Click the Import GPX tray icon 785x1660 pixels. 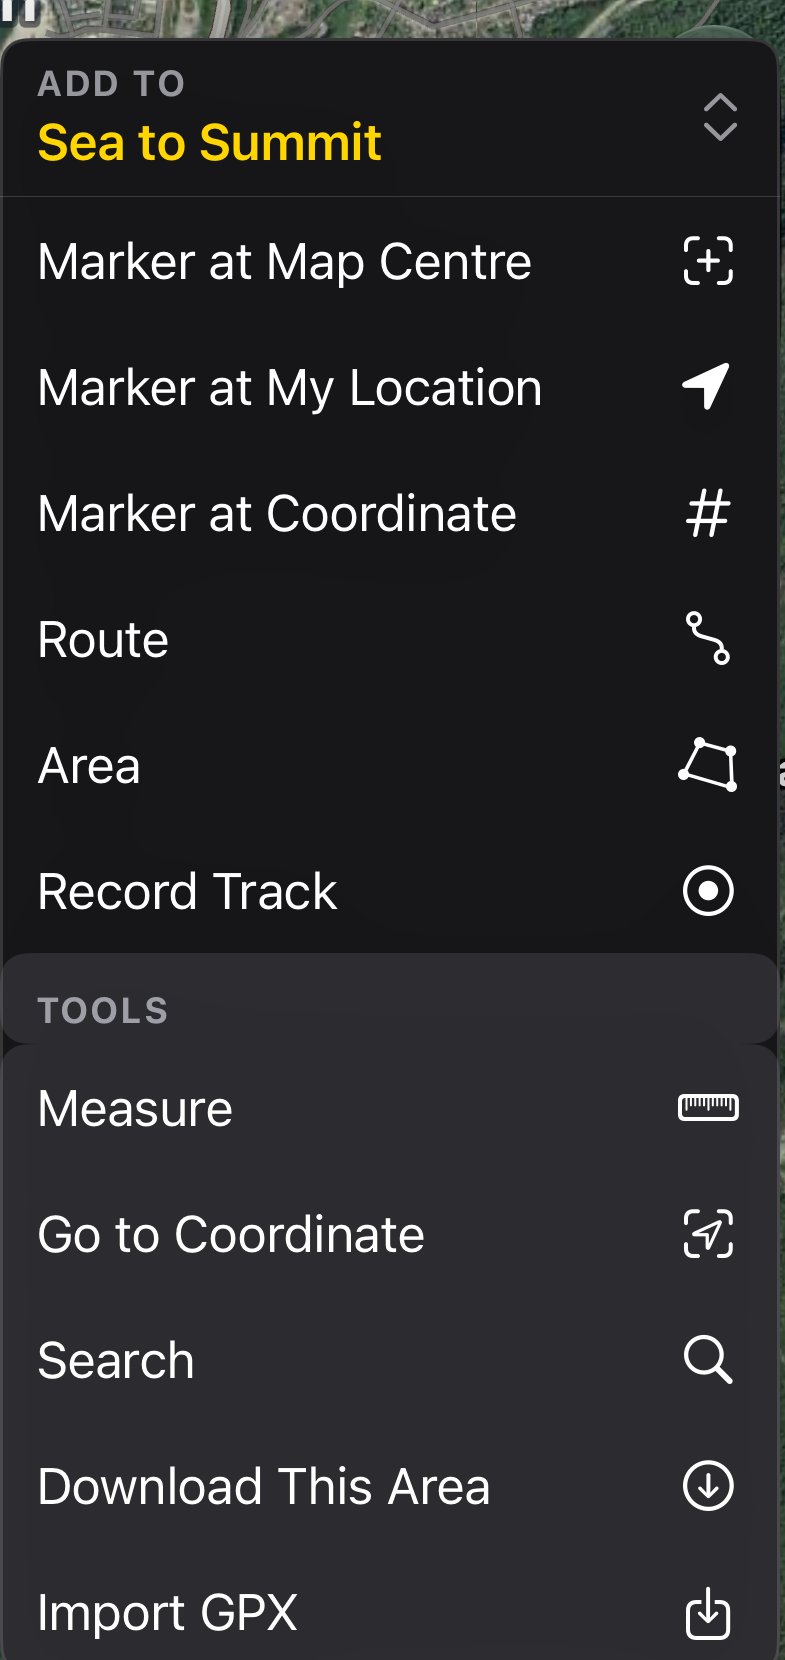(708, 1613)
